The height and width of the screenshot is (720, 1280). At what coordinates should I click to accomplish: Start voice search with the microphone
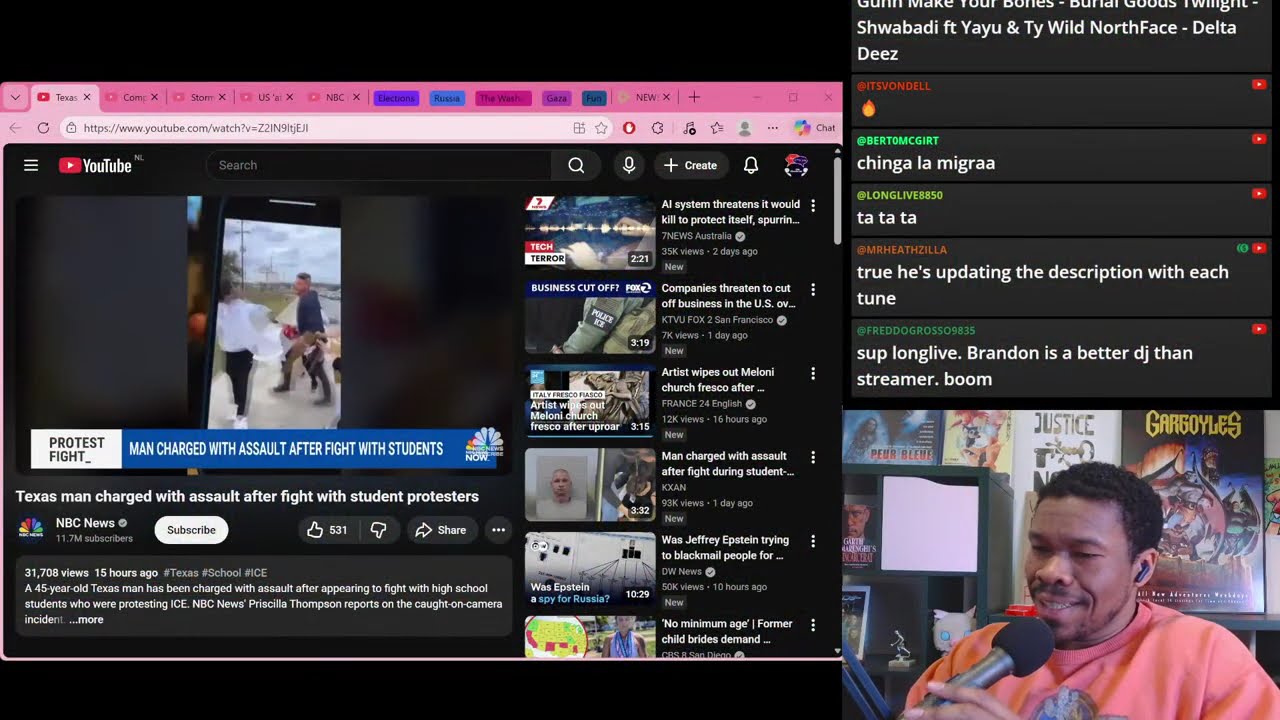[x=629, y=165]
